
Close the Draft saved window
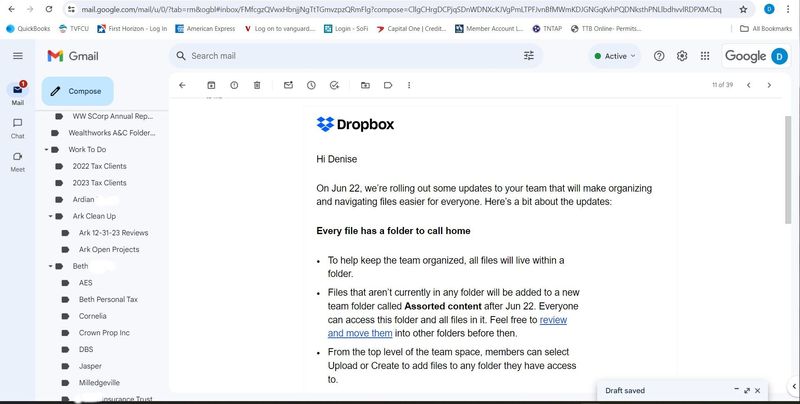(758, 390)
